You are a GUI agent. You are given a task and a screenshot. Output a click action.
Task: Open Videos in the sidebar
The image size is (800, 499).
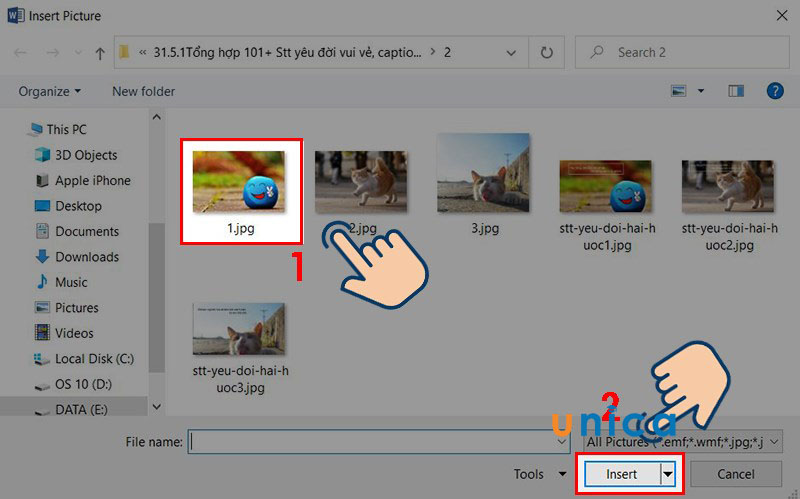point(64,333)
